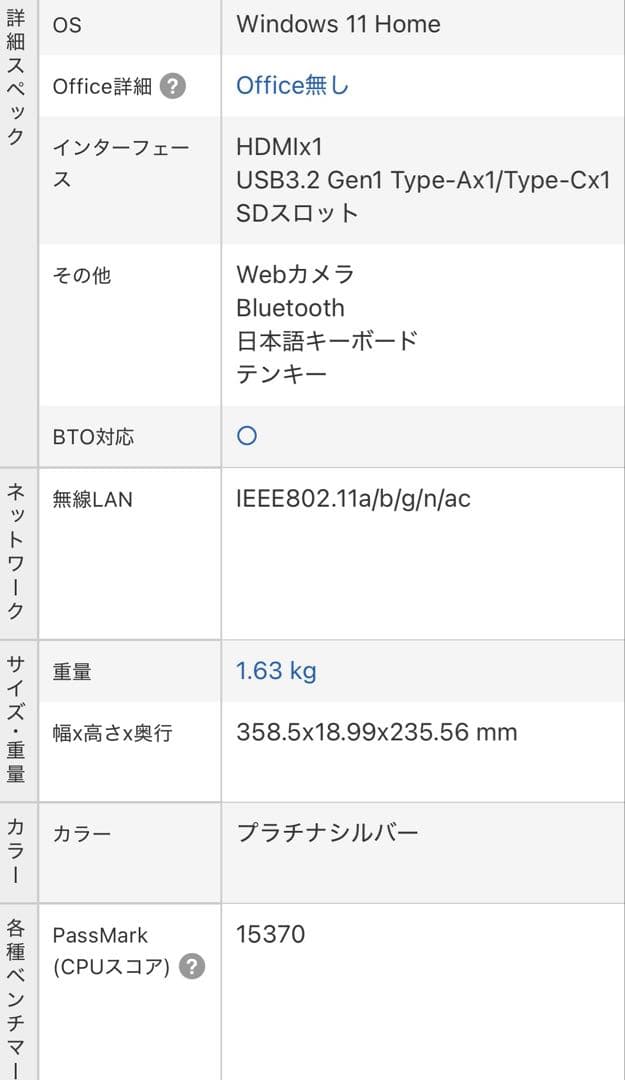Image resolution: width=625 pixels, height=1080 pixels.
Task: Click the Windows 11 Home value cell
Action: (337, 24)
